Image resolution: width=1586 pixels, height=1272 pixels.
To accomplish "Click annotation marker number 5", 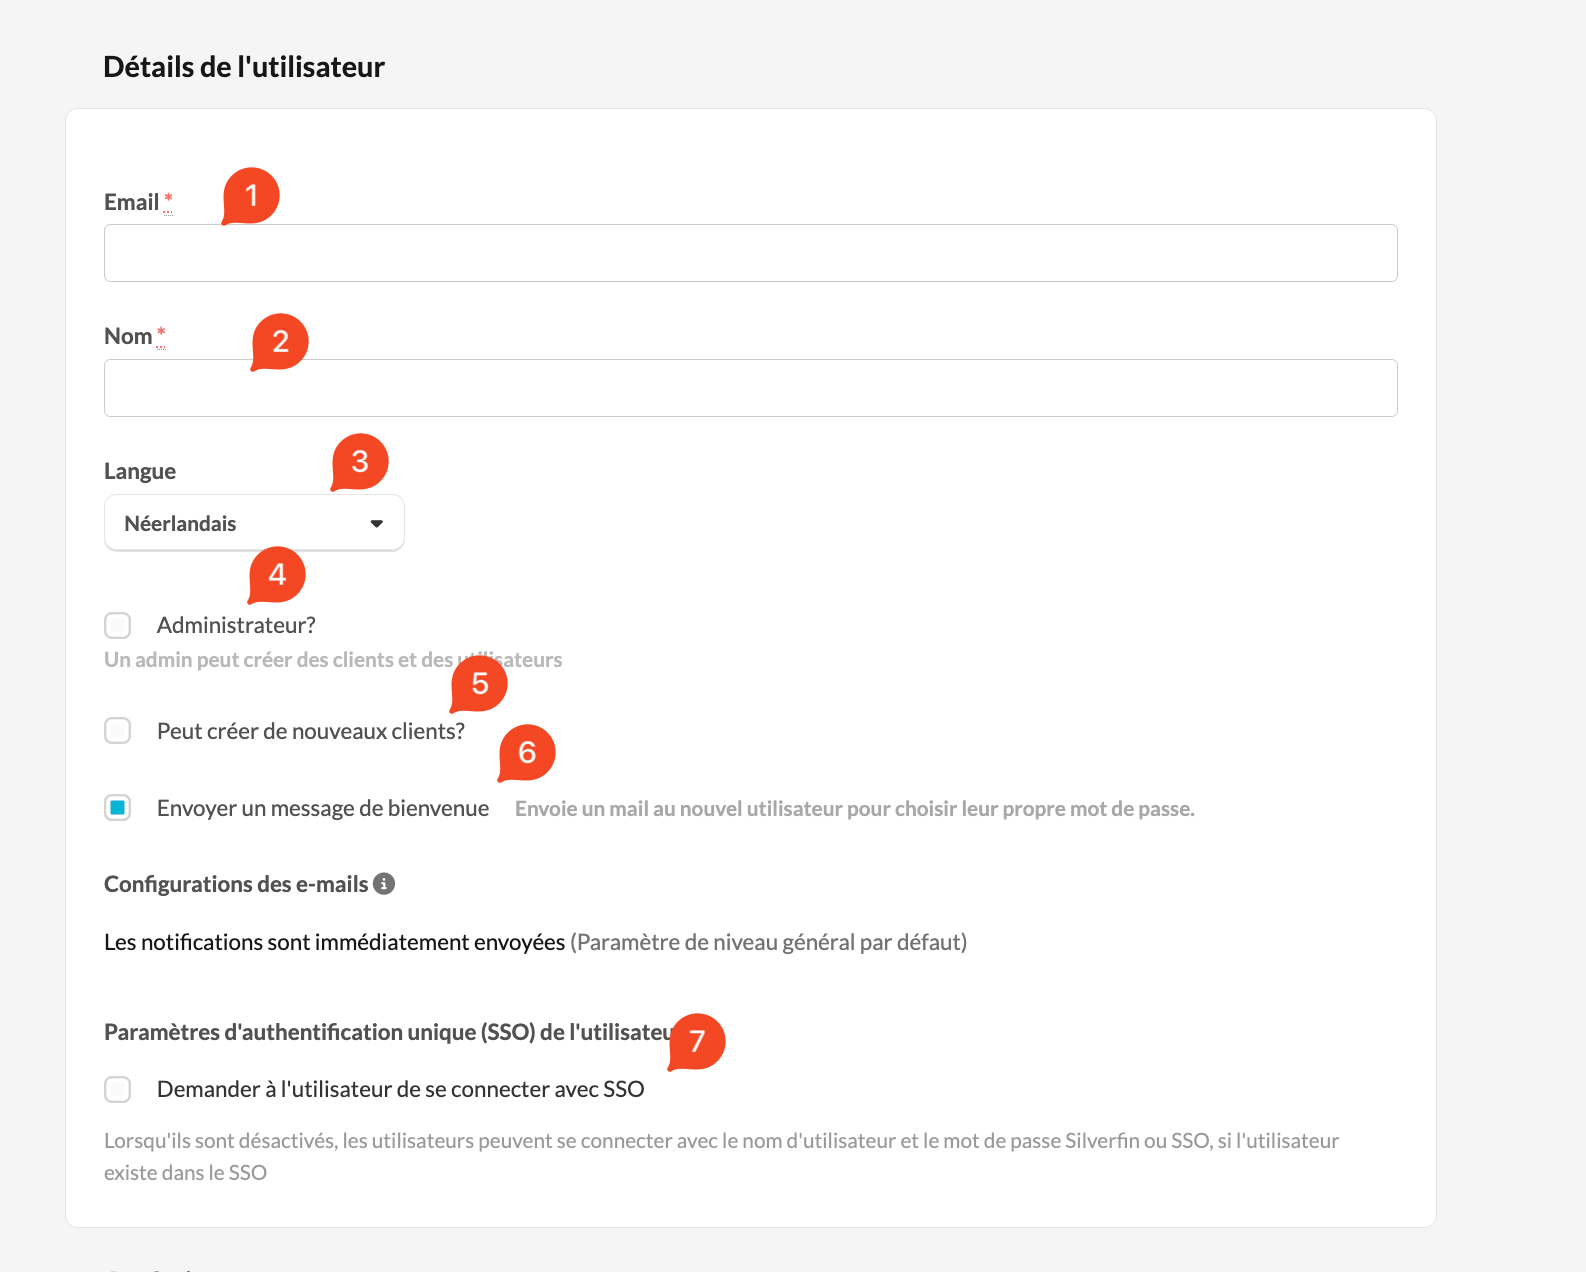I will pyautogui.click(x=480, y=683).
